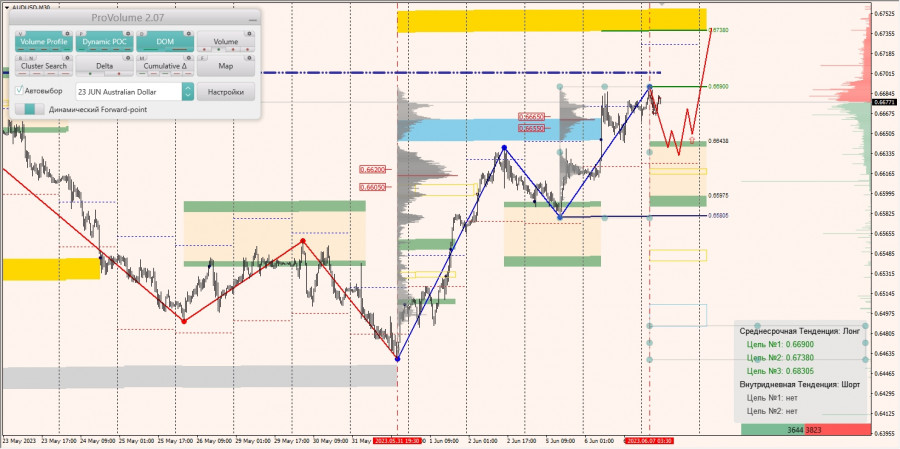Click the 0.65975 level label
900x449 pixels.
coord(717,195)
